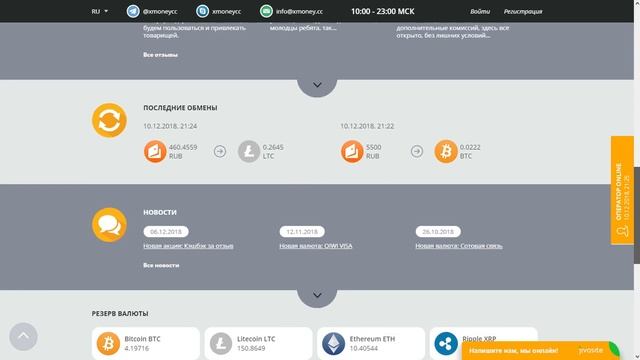Screen dimensions: 640x360
Task: Collapse reviews section with the chevron below it
Action: [317, 85]
